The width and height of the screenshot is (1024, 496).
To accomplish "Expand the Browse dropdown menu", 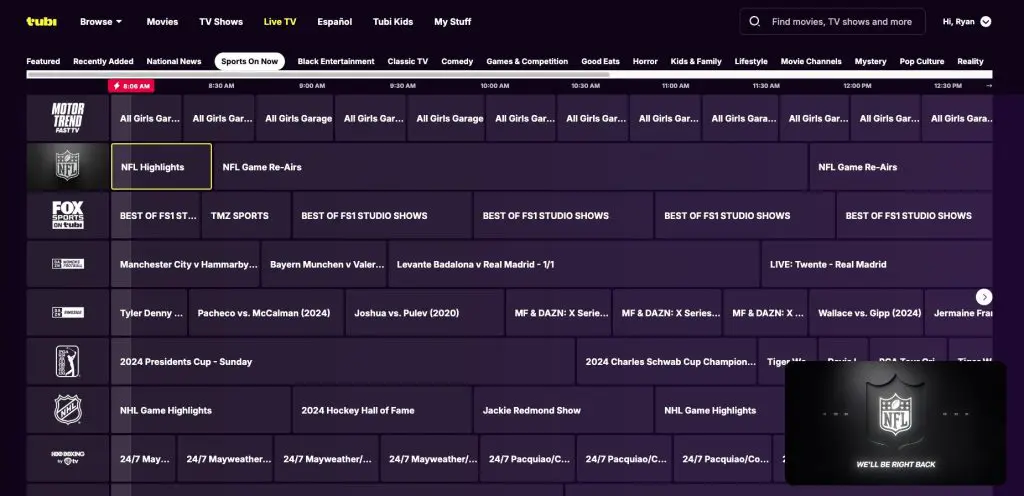I will pyautogui.click(x=101, y=22).
